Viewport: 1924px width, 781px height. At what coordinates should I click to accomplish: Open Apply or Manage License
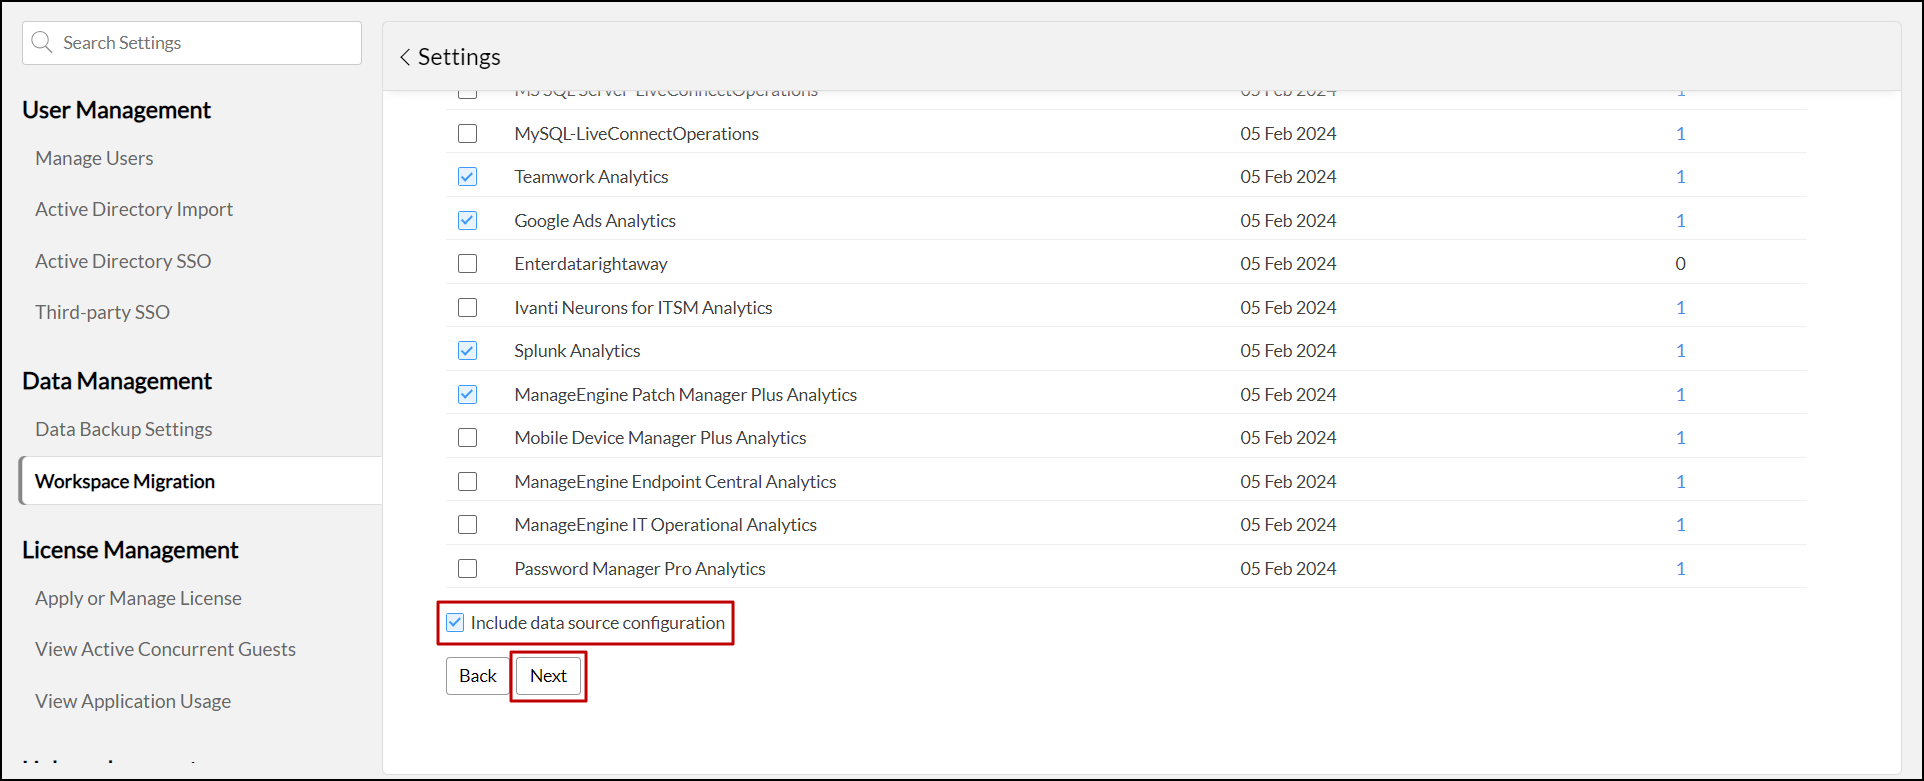pyautogui.click(x=138, y=598)
